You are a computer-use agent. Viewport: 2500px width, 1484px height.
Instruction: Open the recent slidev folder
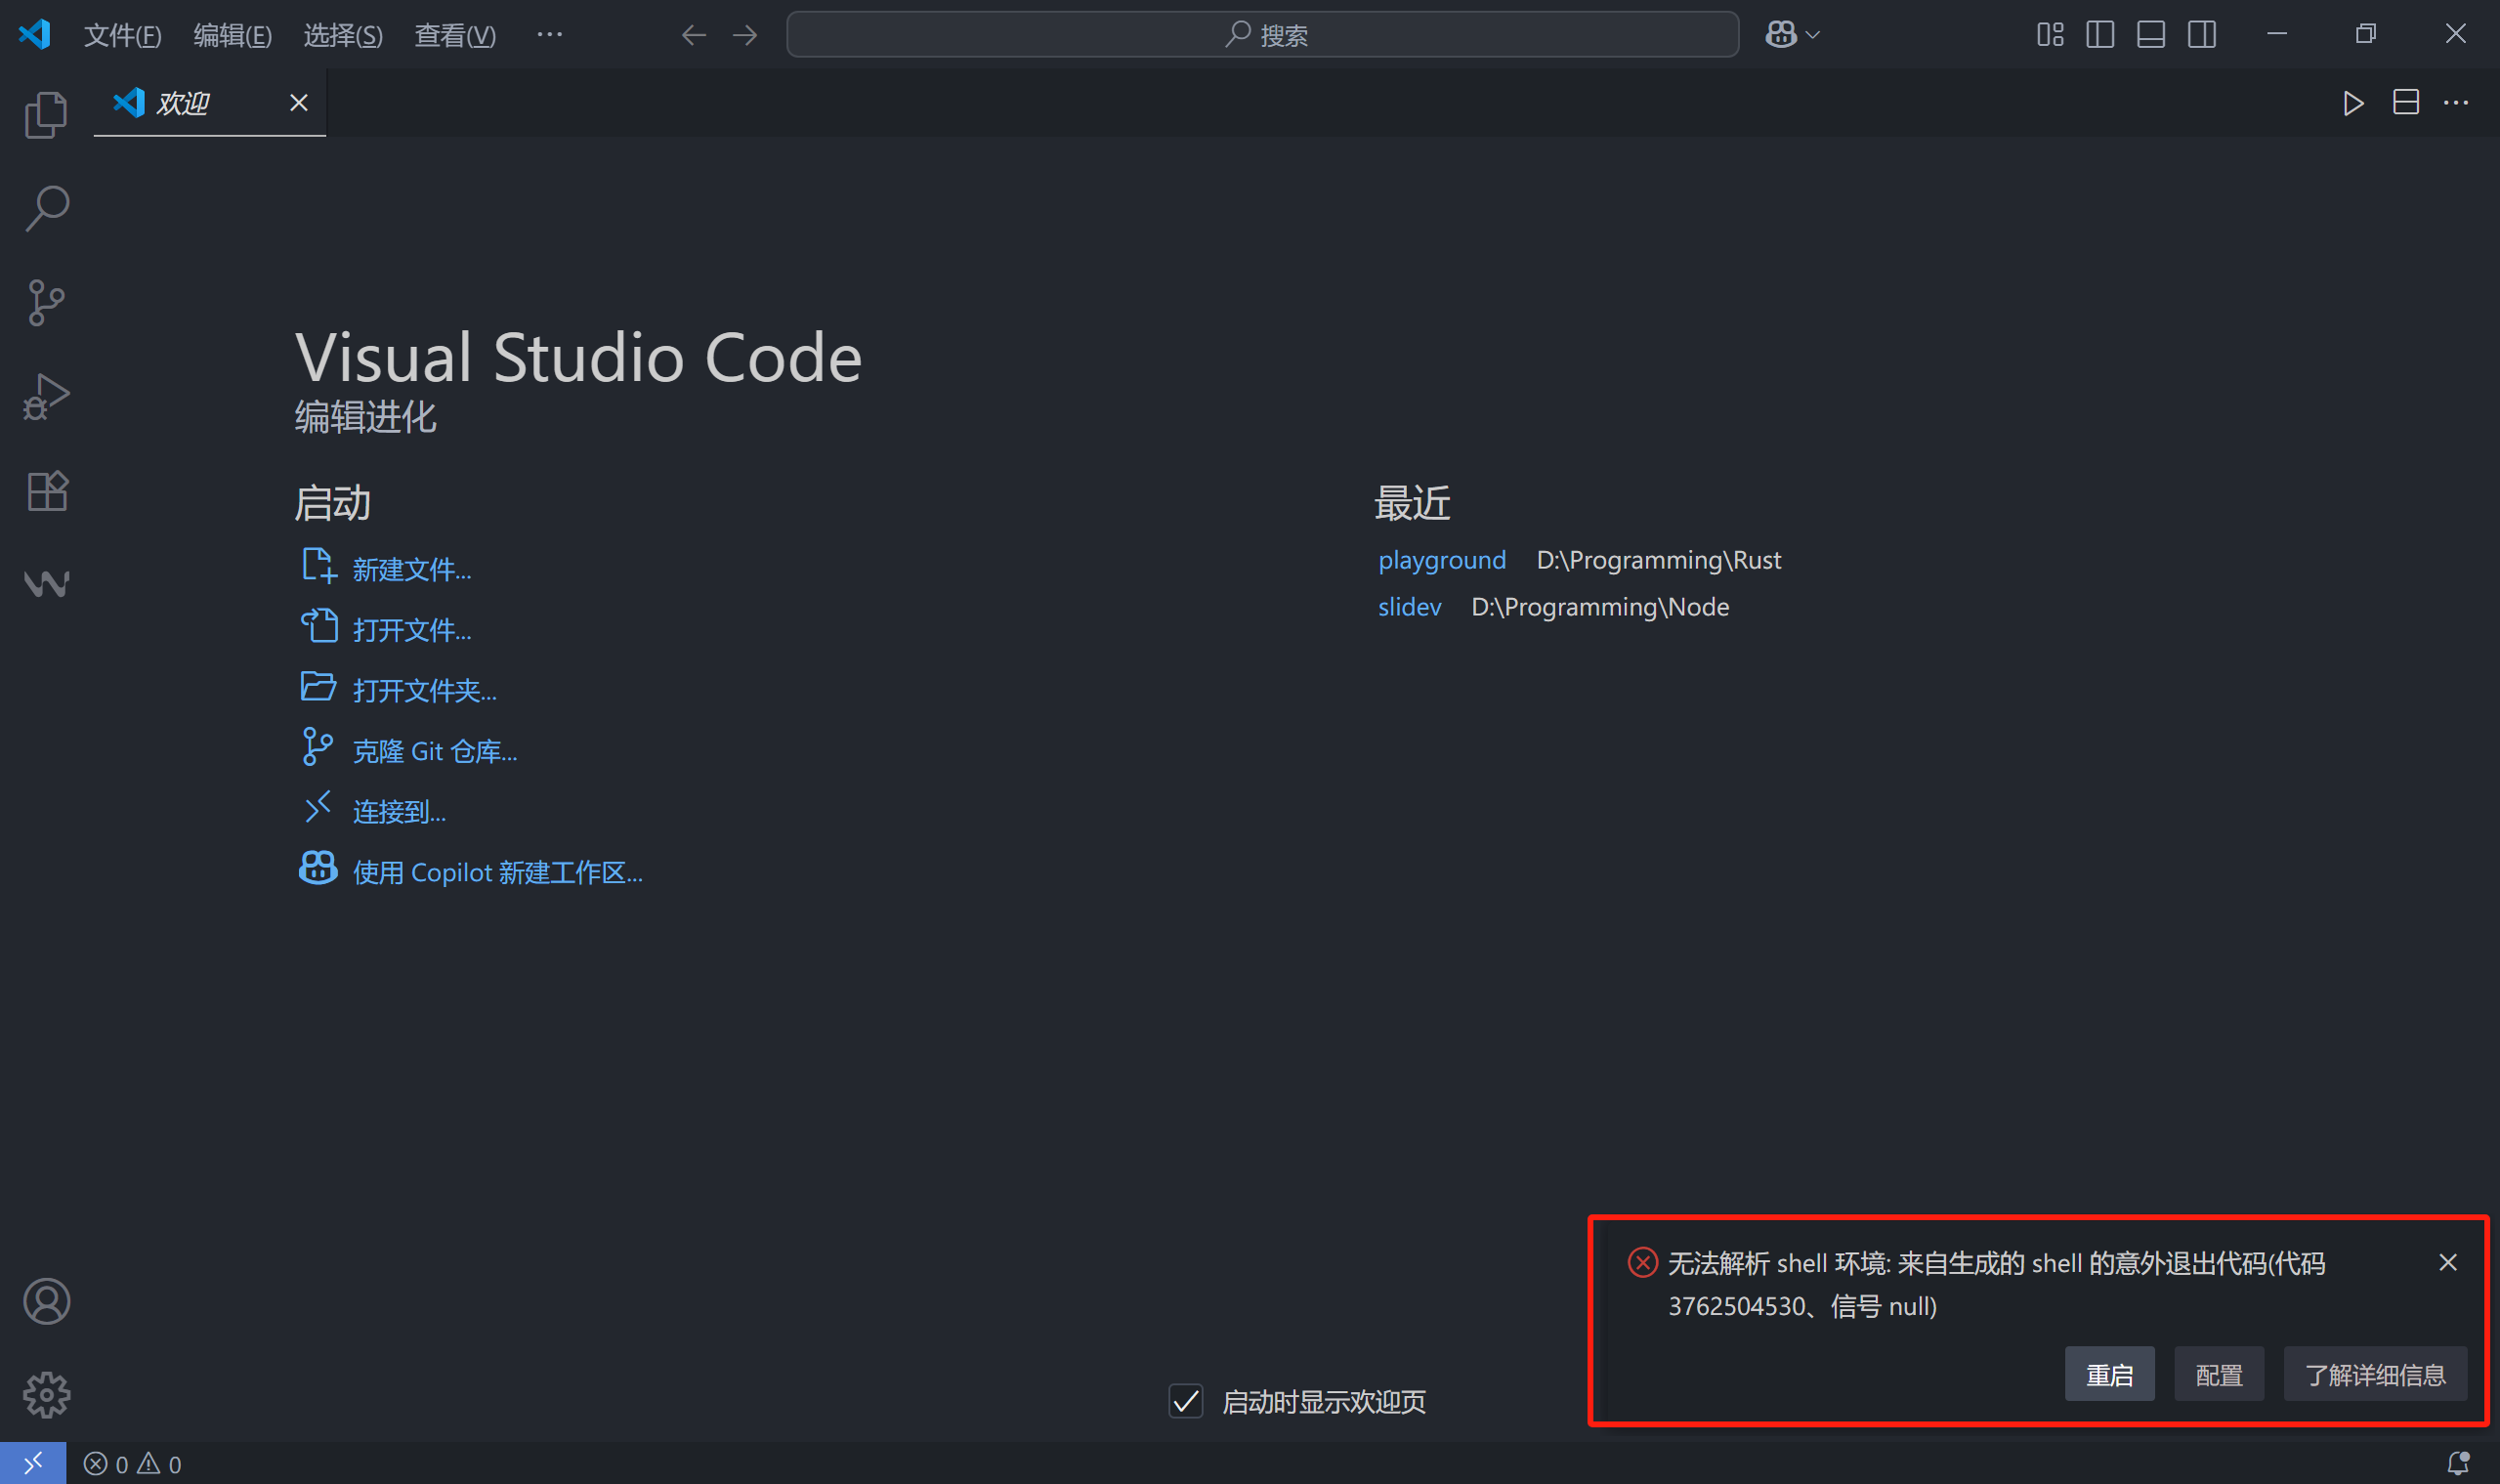(1409, 607)
